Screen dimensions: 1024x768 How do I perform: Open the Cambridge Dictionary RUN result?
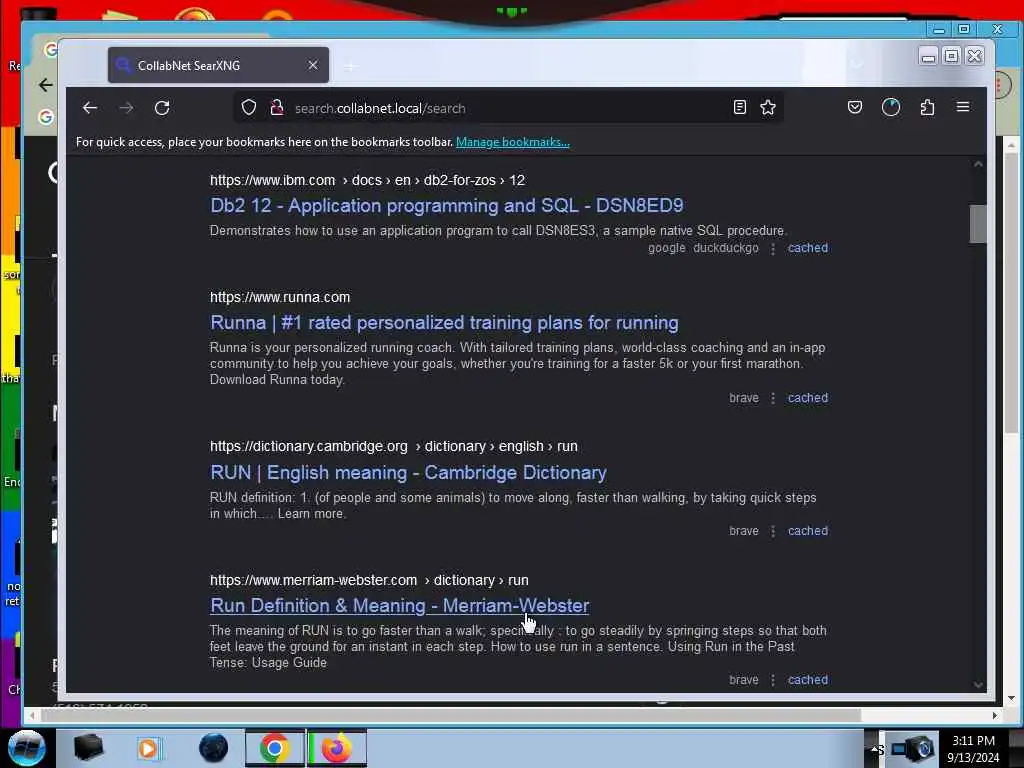tap(408, 472)
